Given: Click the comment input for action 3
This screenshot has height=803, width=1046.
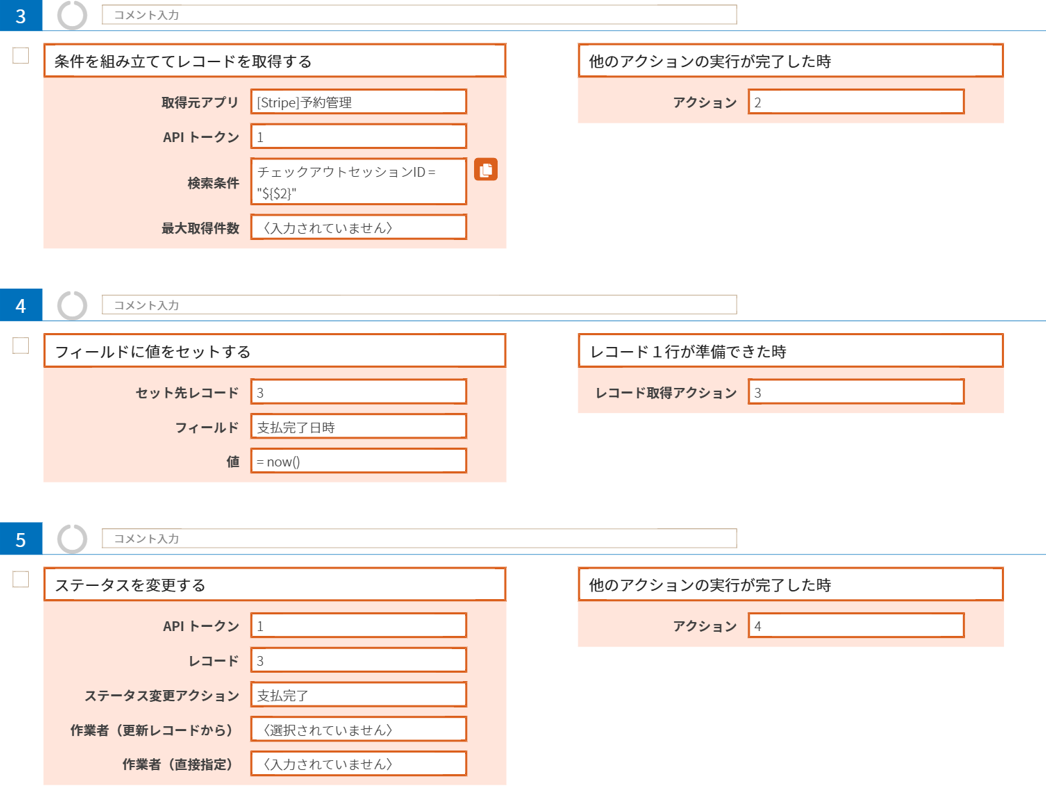Looking at the screenshot, I should (x=419, y=15).
